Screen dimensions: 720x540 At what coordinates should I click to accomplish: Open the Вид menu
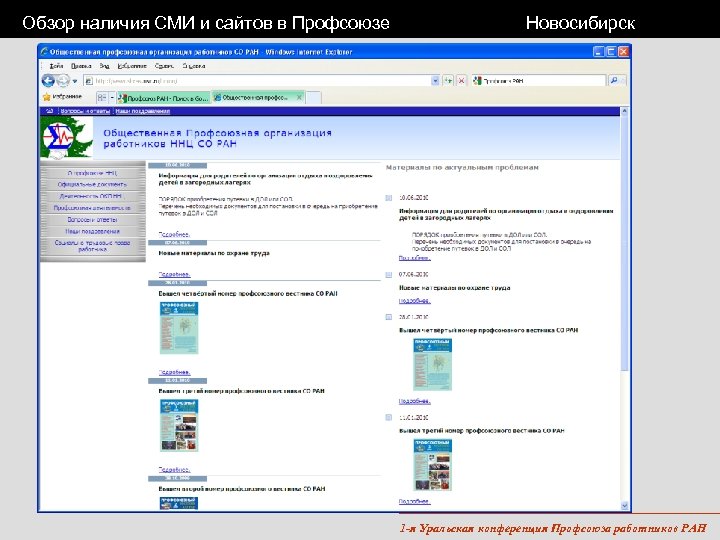pyautogui.click(x=104, y=66)
